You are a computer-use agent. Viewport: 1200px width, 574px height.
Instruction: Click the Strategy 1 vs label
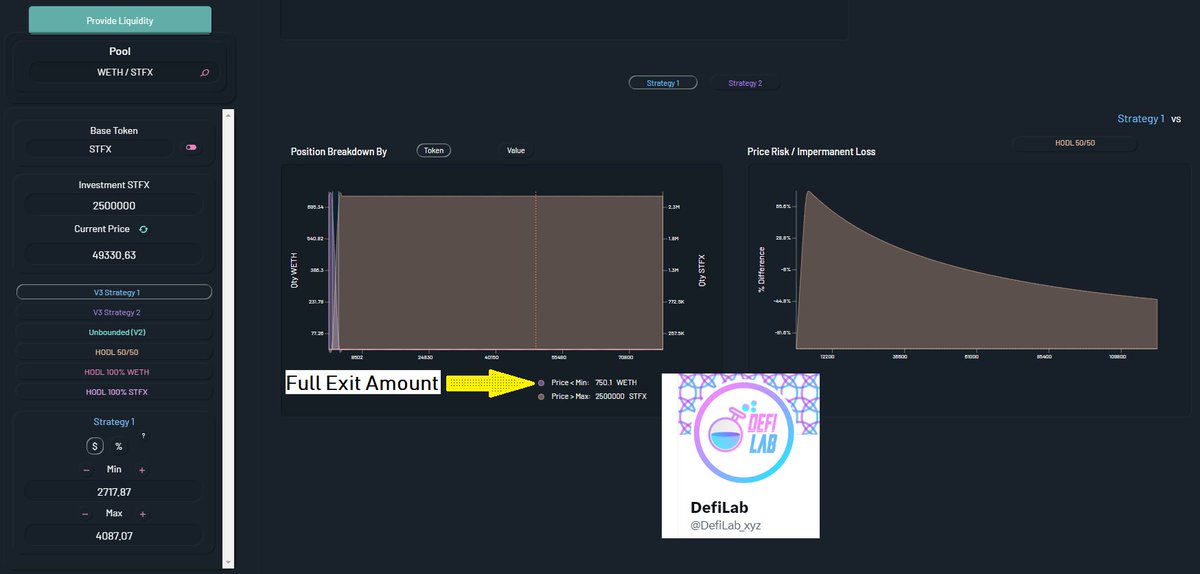[x=1149, y=118]
